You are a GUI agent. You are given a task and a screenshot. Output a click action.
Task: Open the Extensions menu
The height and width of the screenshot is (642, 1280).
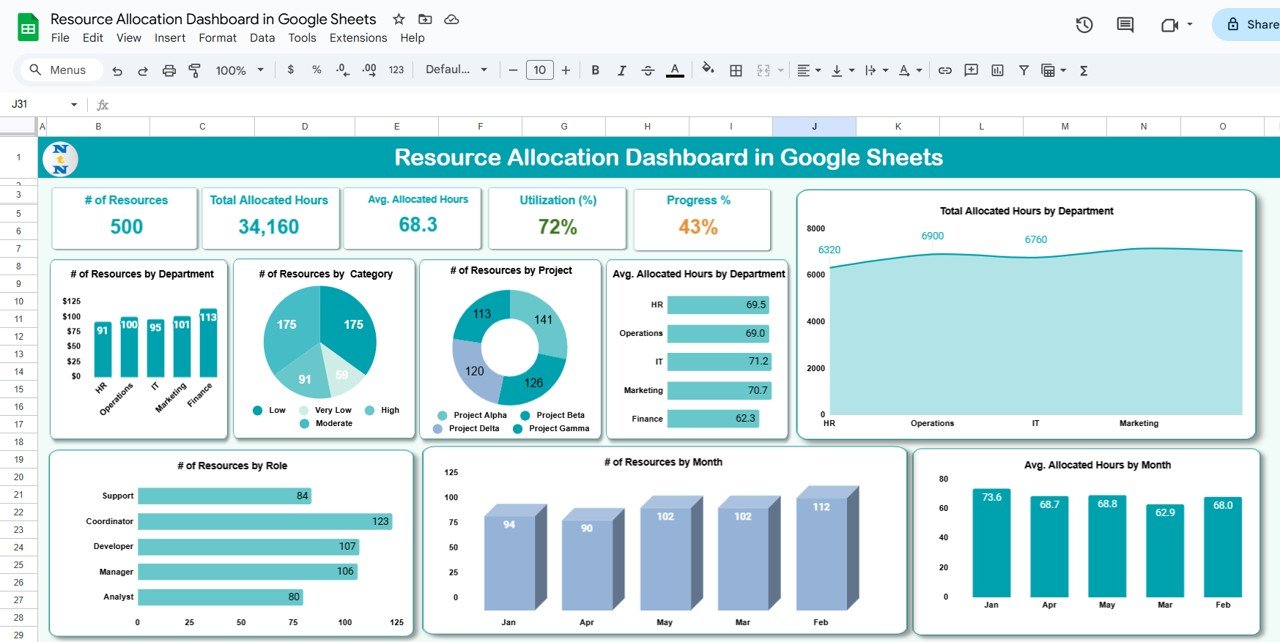pos(358,38)
